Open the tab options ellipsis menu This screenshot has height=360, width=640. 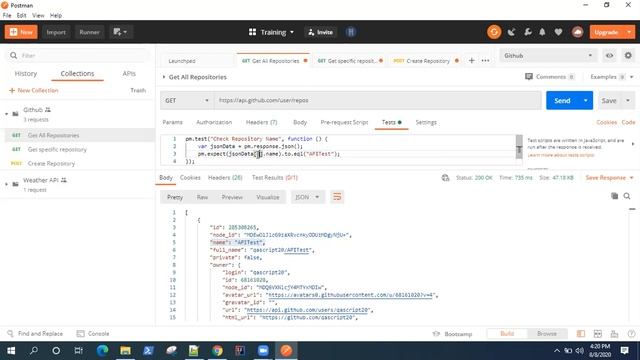(485, 60)
